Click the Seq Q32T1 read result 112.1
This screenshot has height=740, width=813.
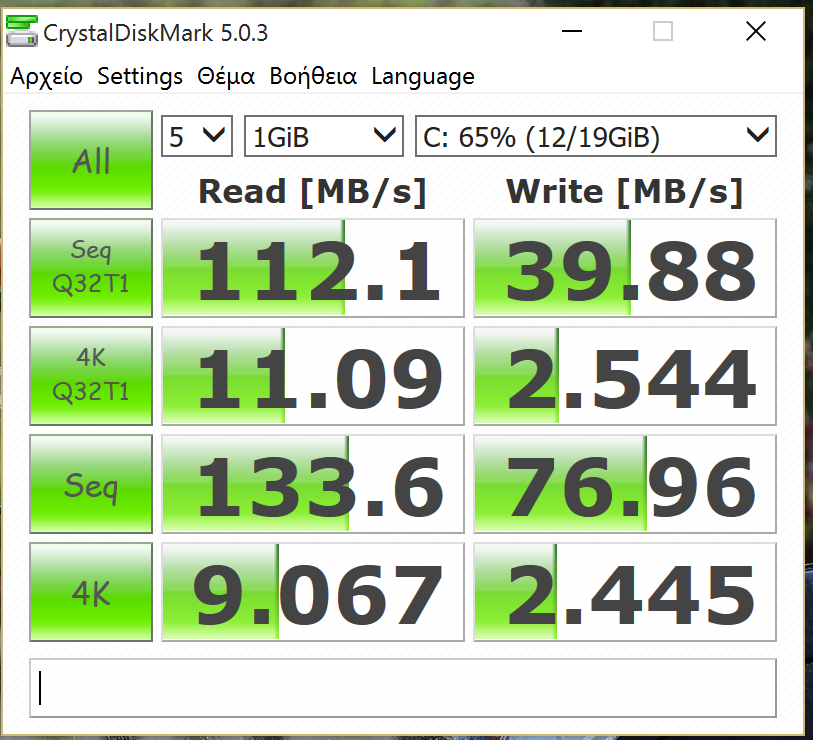coord(313,268)
